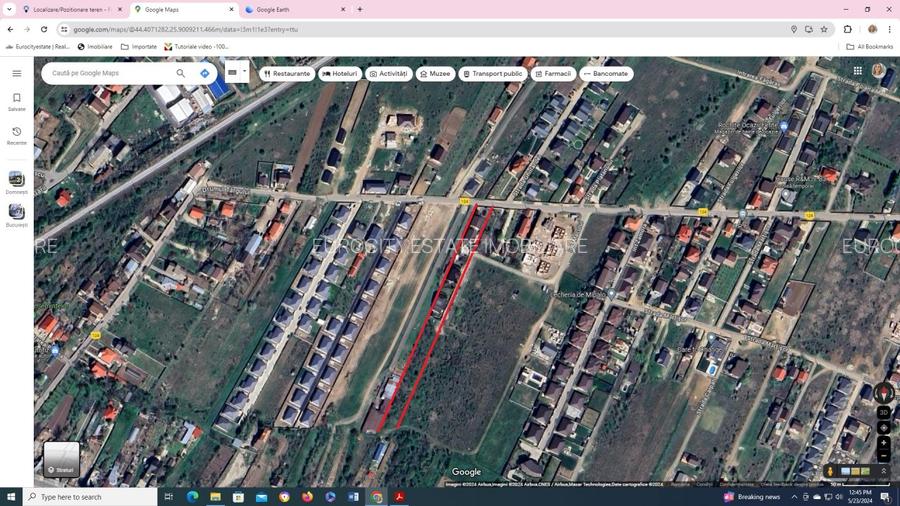The height and width of the screenshot is (506, 900).
Task: Click the magnifier search icon
Action: [x=180, y=73]
